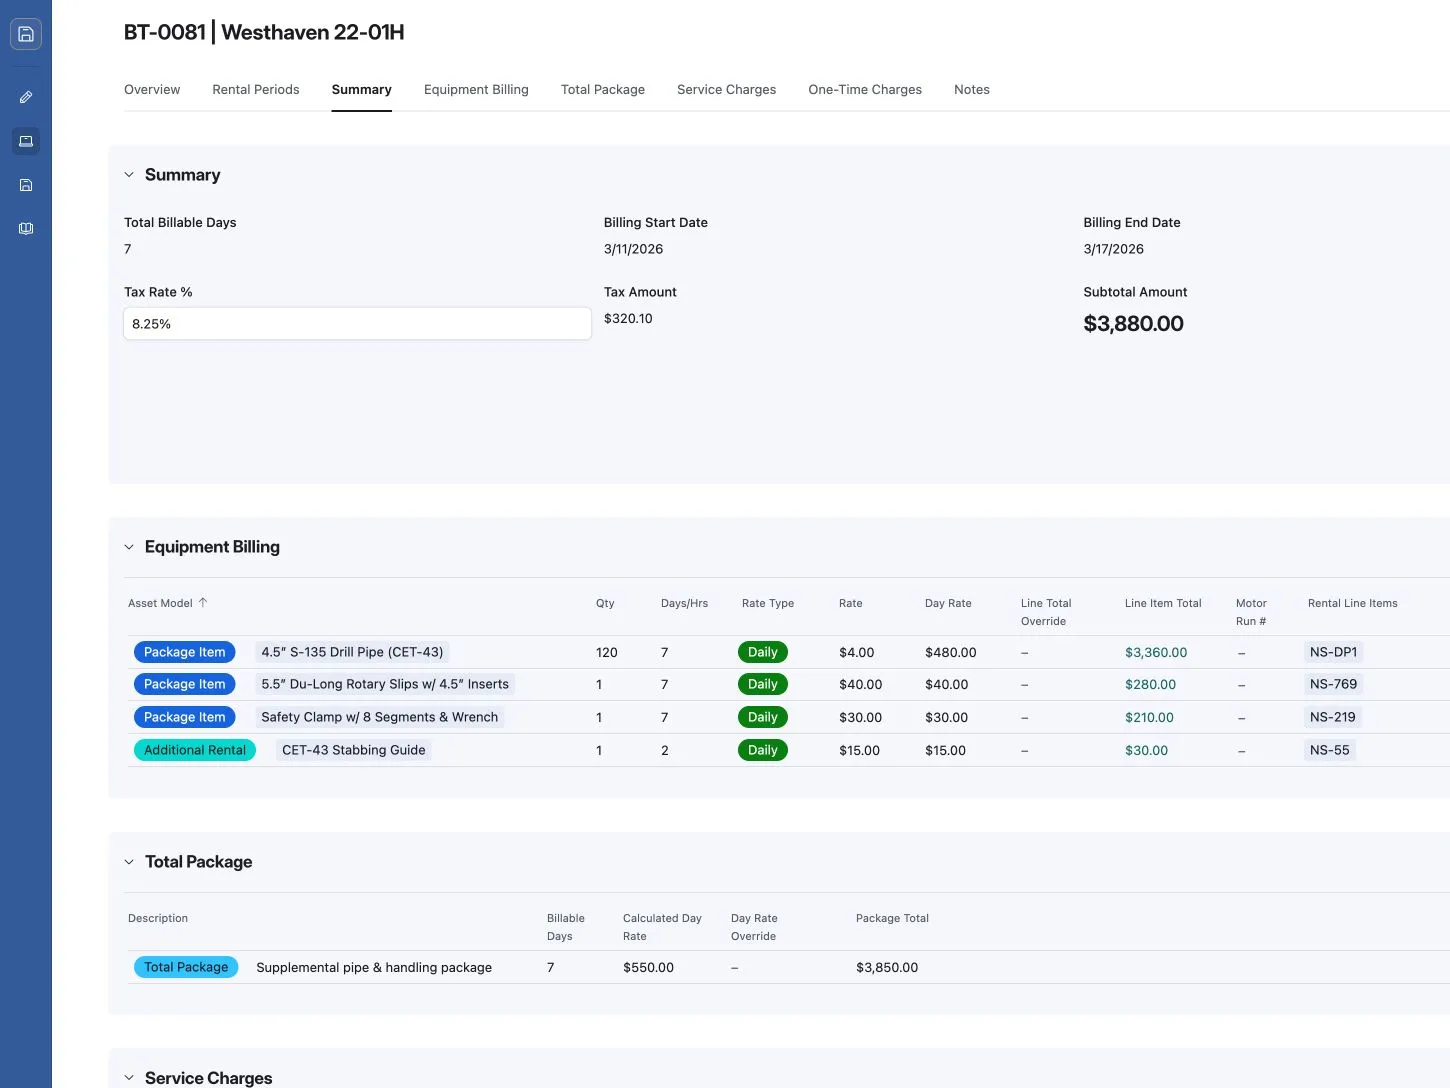Click the $320.10 tax amount value
Image resolution: width=1450 pixels, height=1088 pixels.
(x=628, y=319)
